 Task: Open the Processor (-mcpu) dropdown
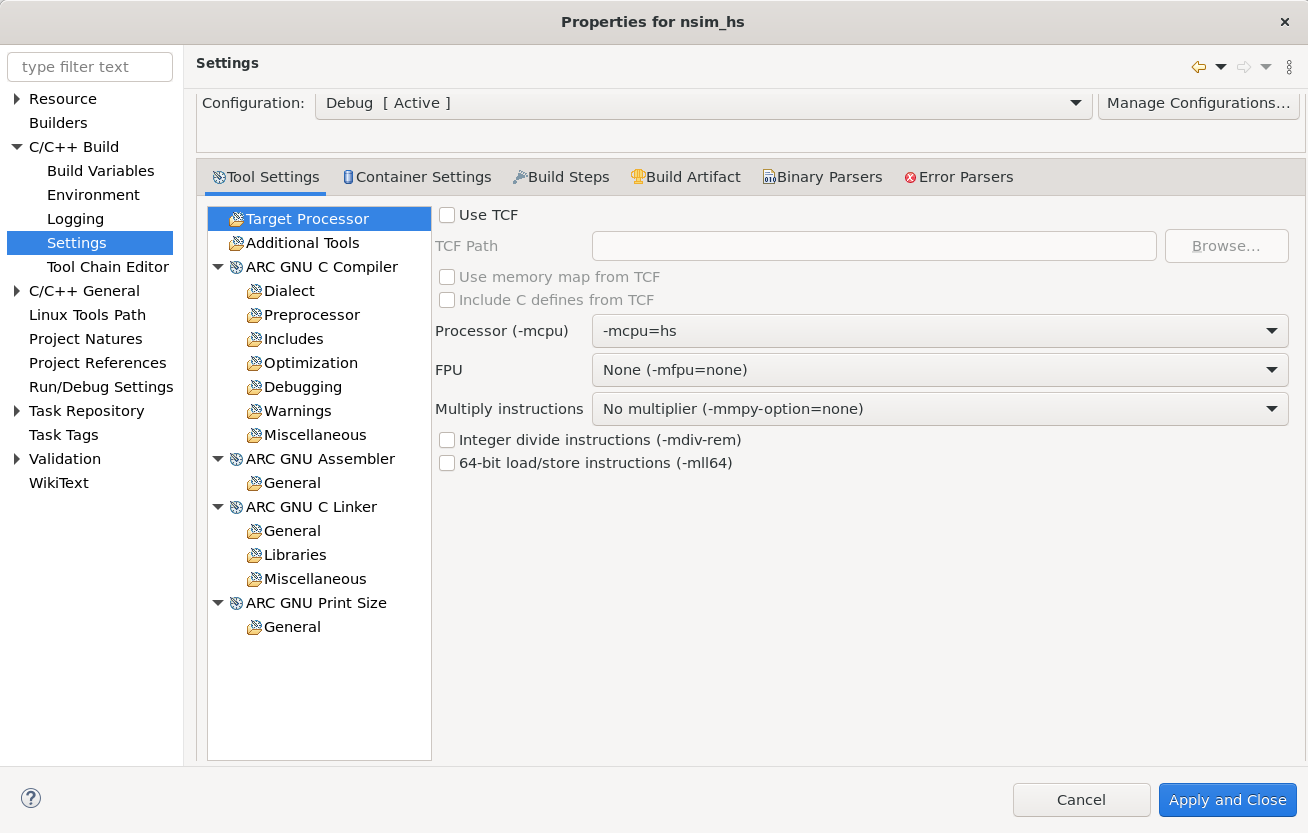[x=939, y=331]
